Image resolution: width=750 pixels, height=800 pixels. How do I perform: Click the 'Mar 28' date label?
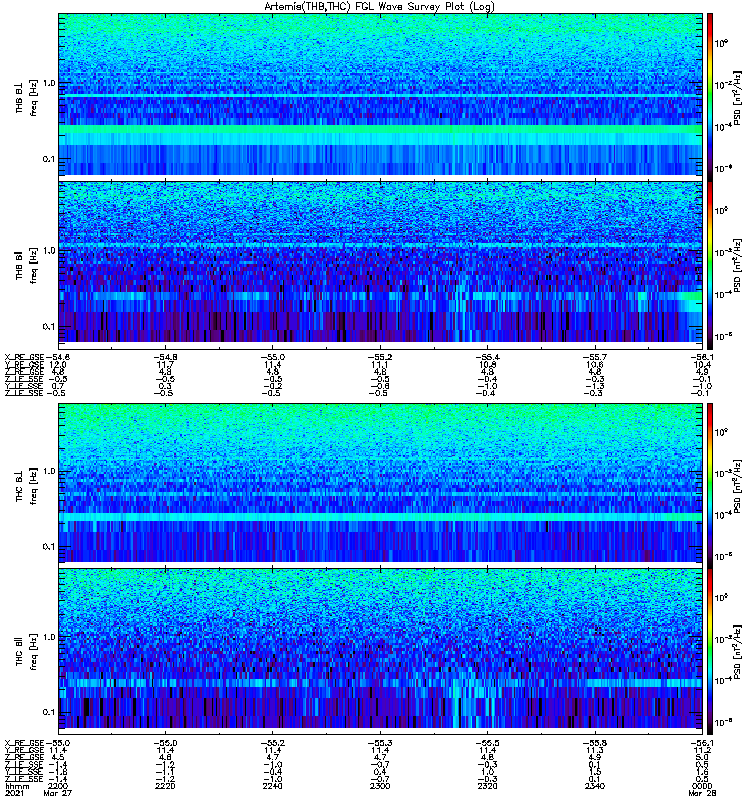tap(702, 793)
